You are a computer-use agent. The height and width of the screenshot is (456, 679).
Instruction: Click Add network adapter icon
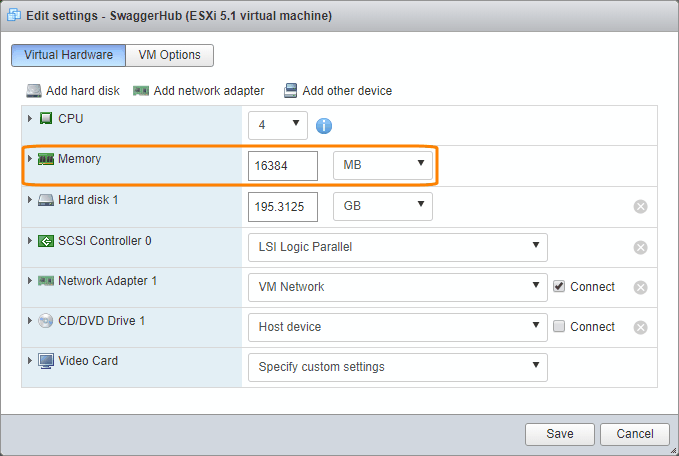(x=141, y=91)
